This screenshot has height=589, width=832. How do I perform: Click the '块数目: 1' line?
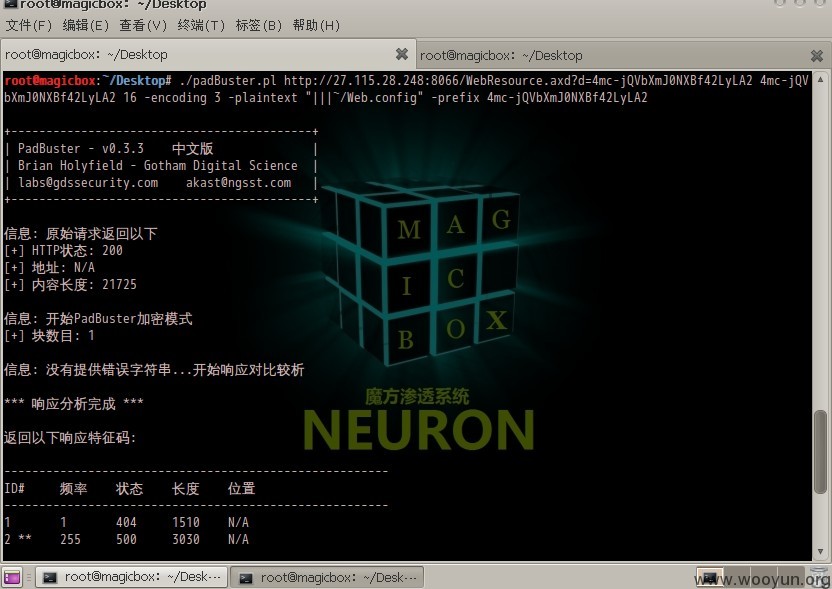pyautogui.click(x=49, y=335)
